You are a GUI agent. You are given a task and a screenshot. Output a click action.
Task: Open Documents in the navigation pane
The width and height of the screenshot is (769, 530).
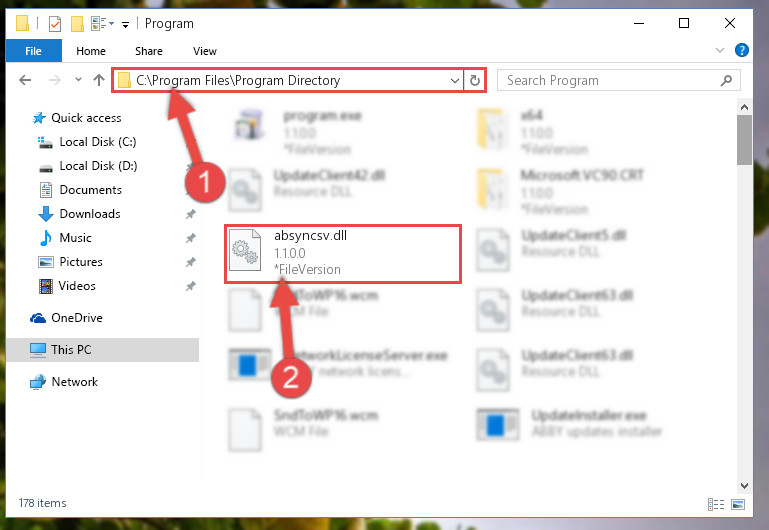point(90,190)
